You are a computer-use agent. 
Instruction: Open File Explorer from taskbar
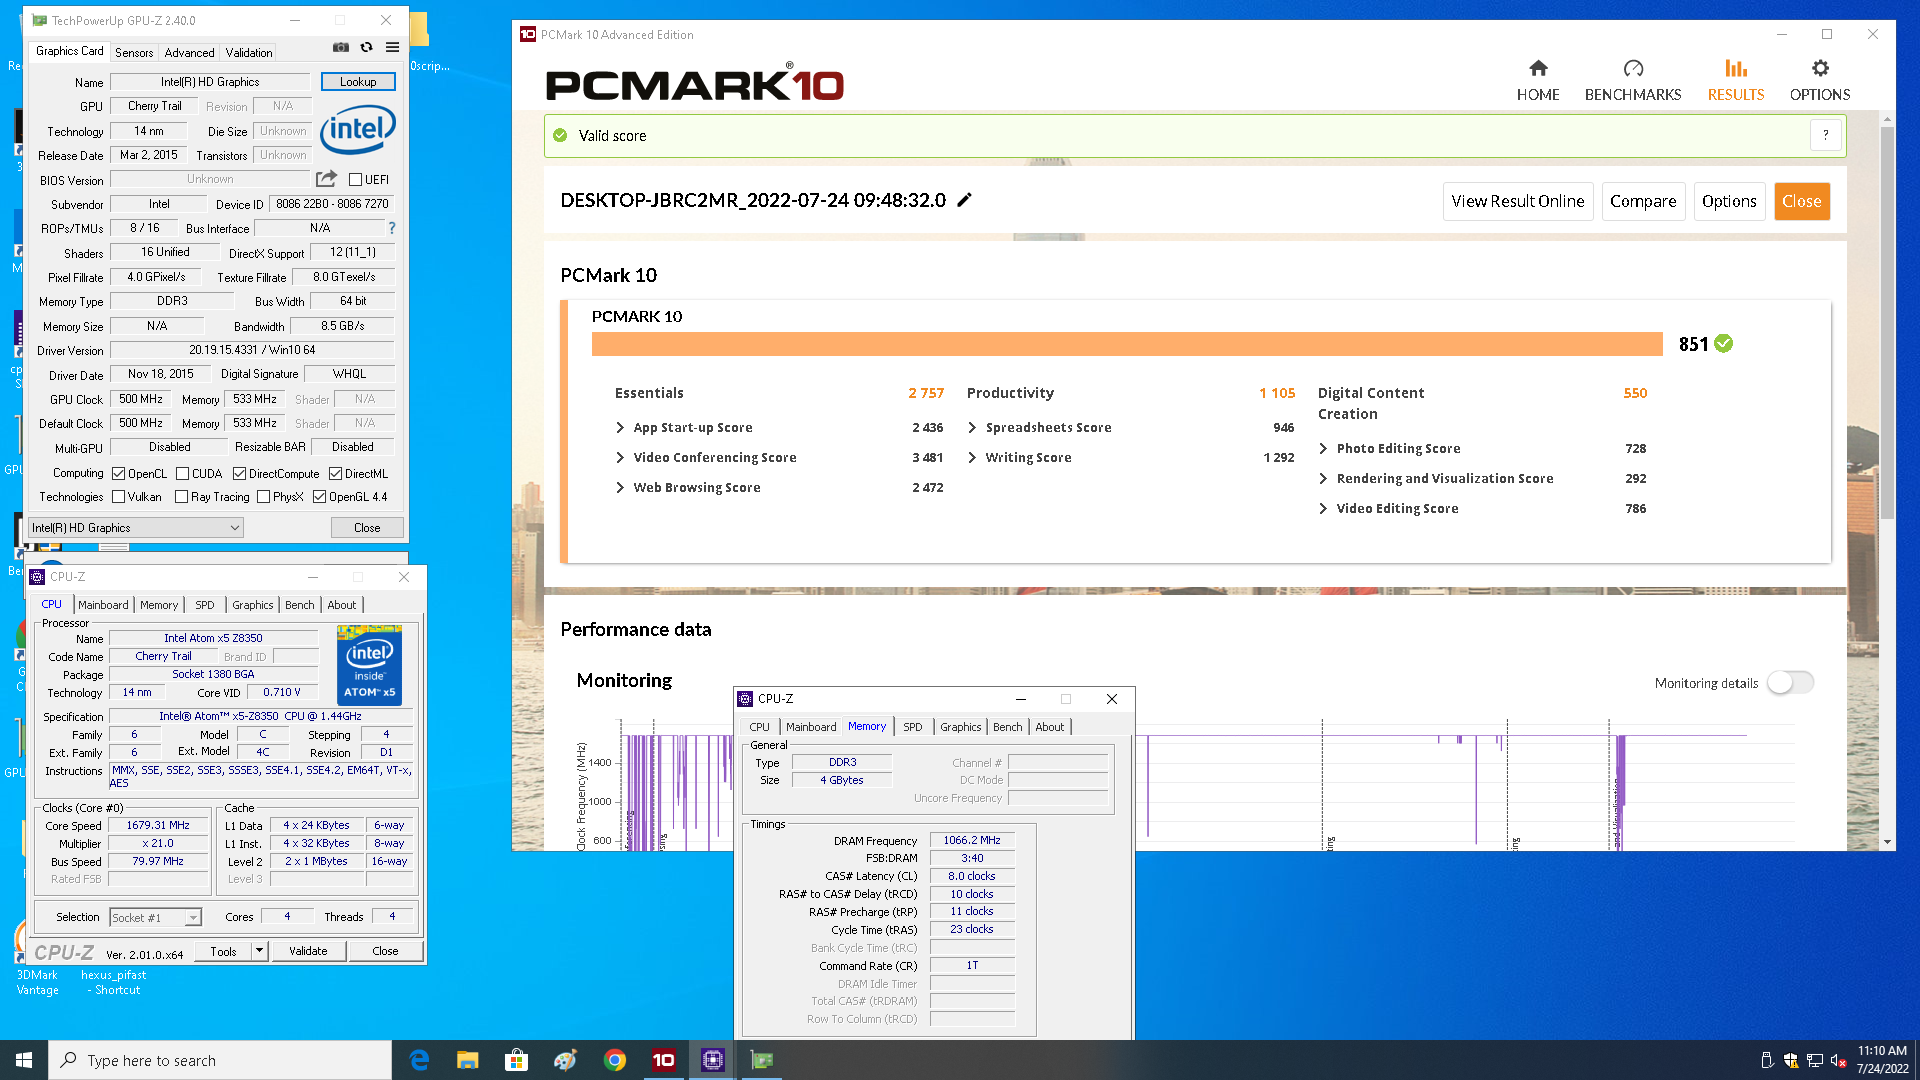point(467,1060)
